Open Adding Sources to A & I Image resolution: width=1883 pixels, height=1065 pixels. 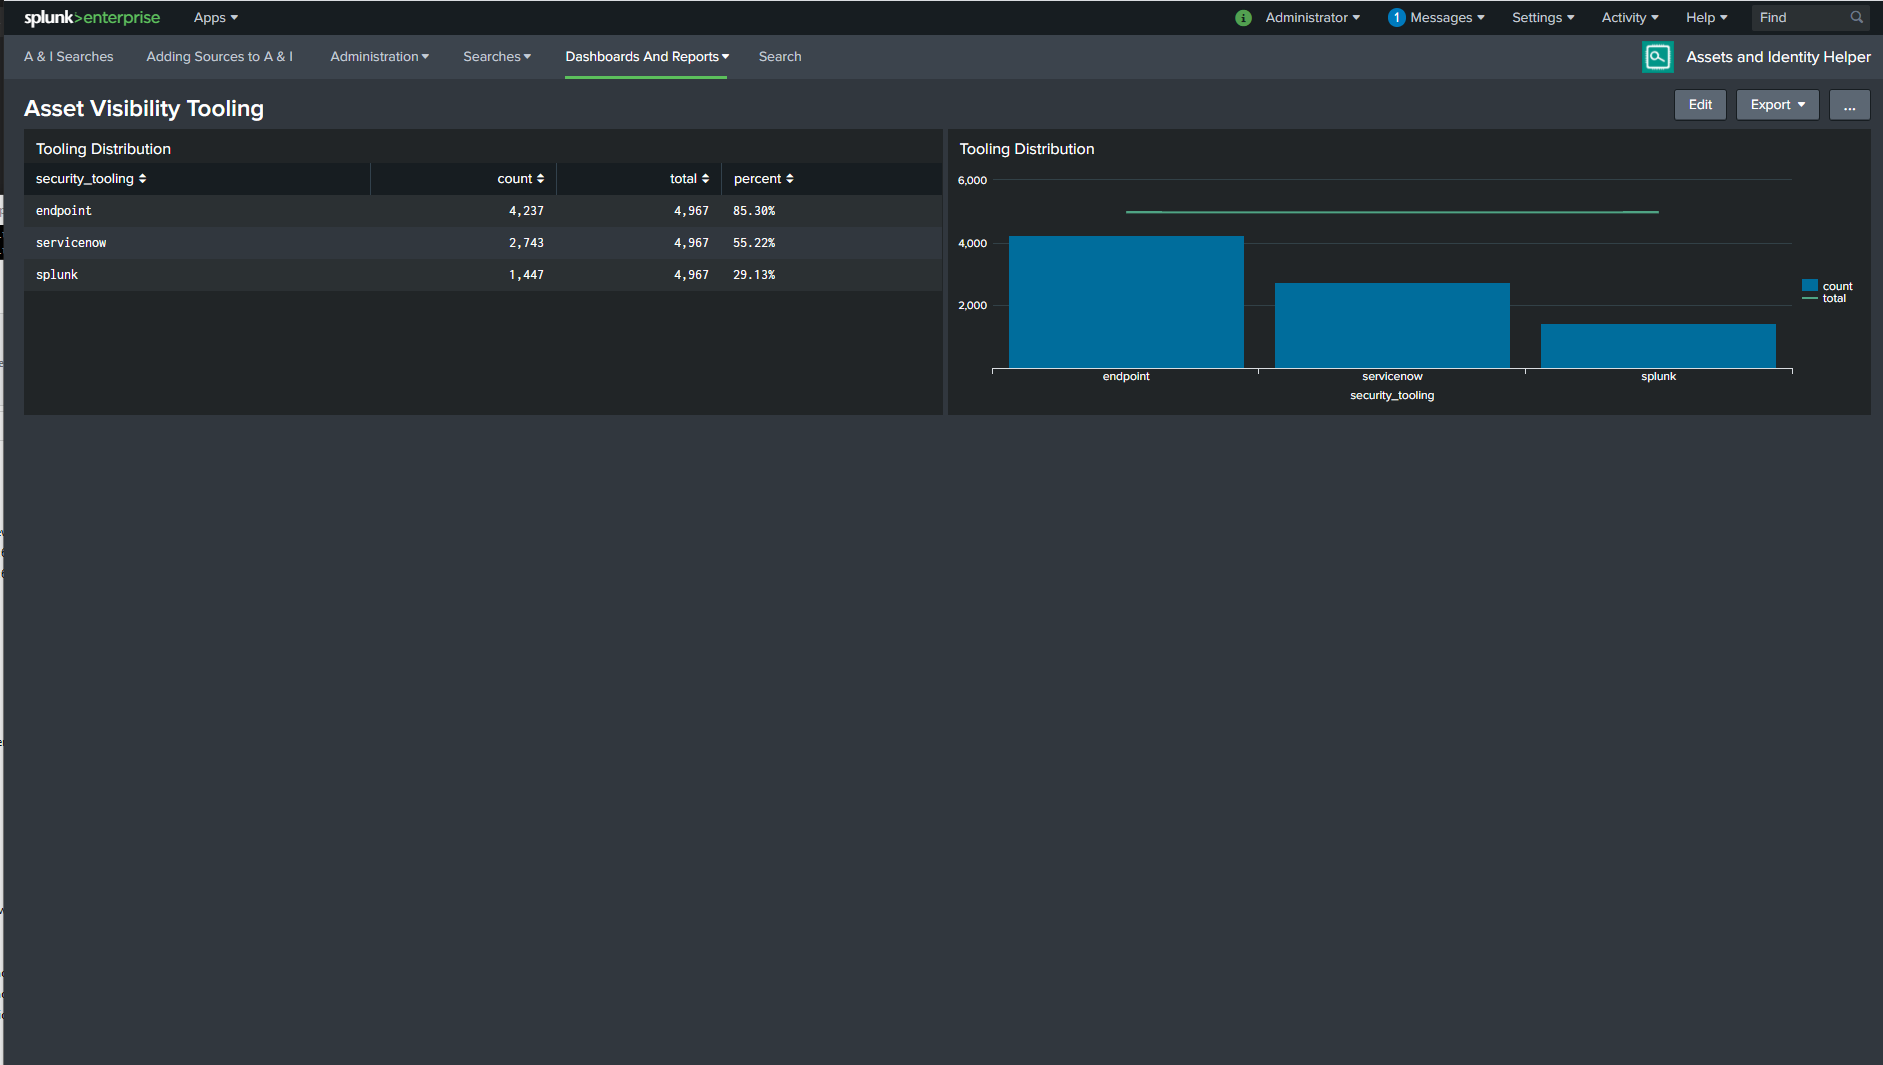click(x=220, y=57)
